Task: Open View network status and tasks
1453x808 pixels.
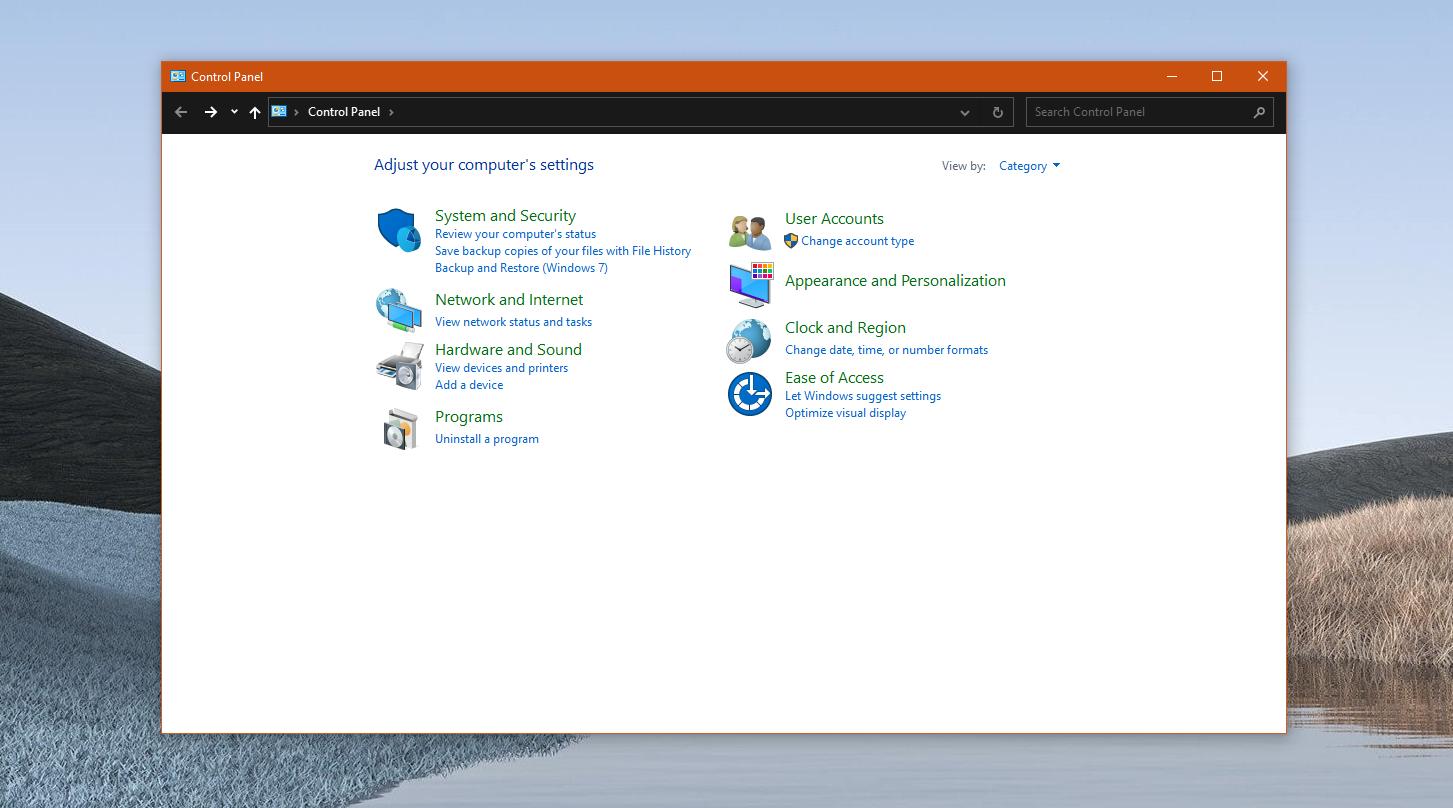Action: (513, 322)
